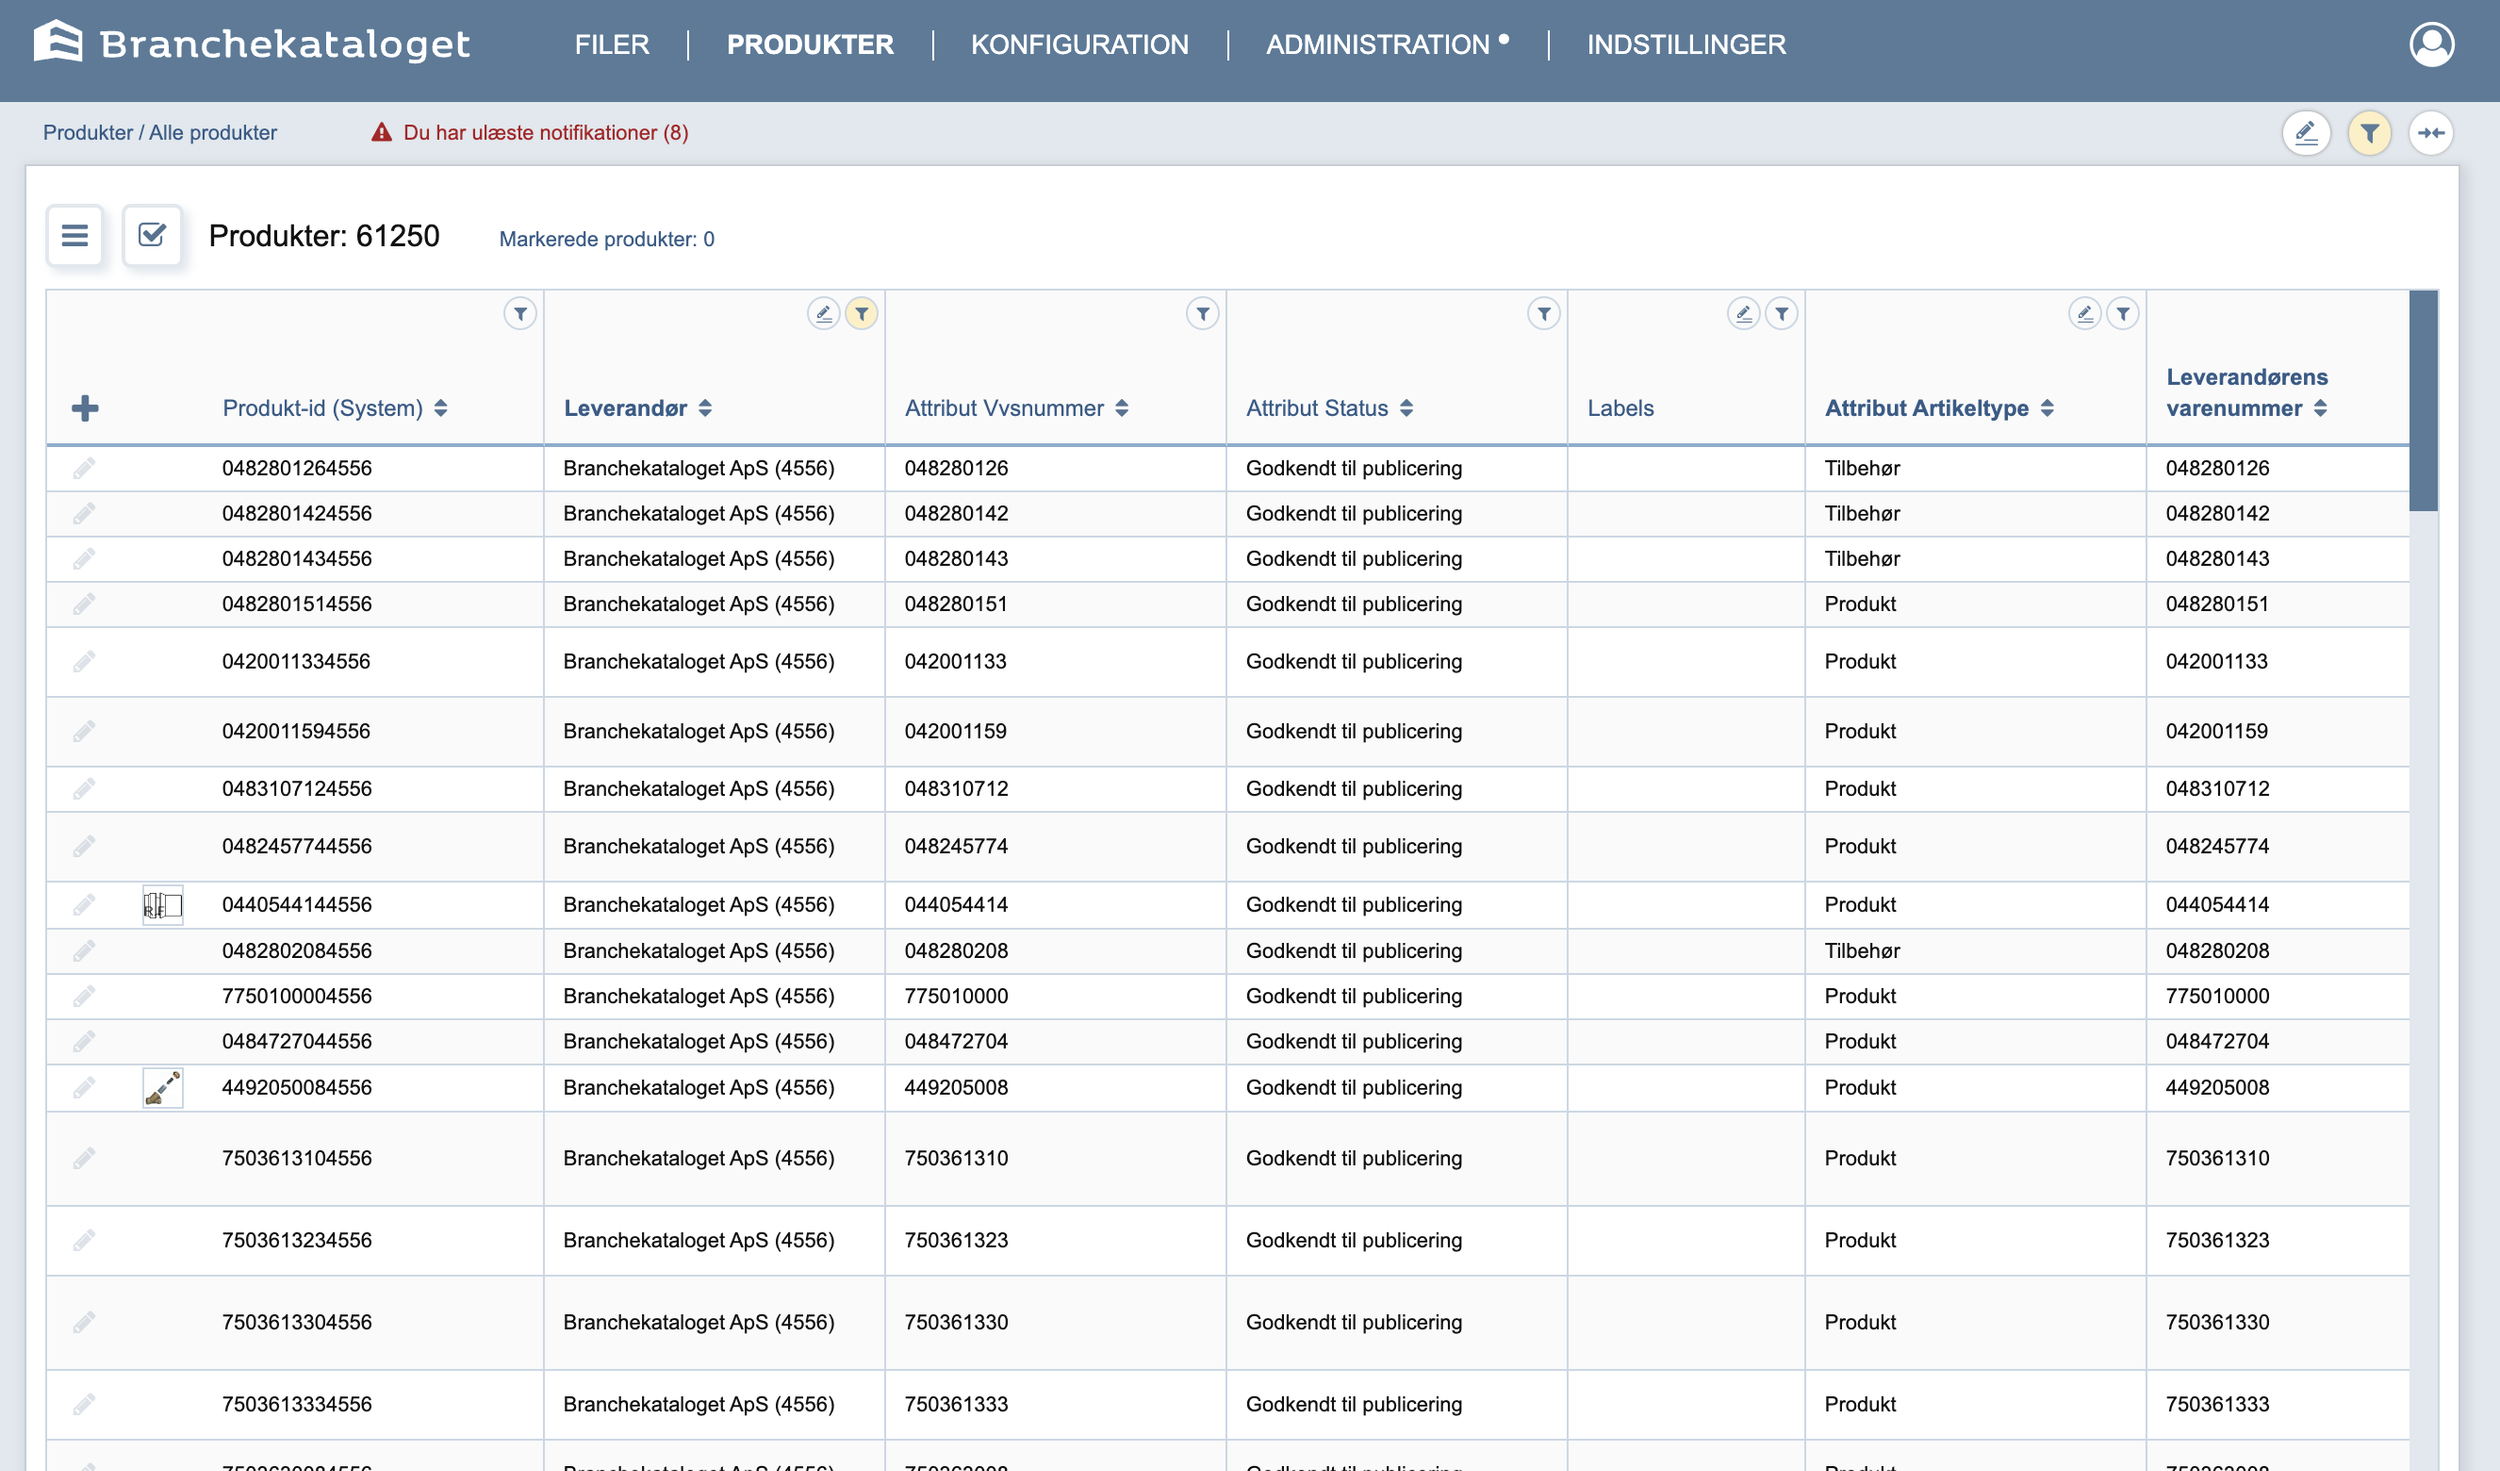2500x1471 pixels.
Task: Click the table's vertical scrollbar thumb
Action: click(2423, 400)
